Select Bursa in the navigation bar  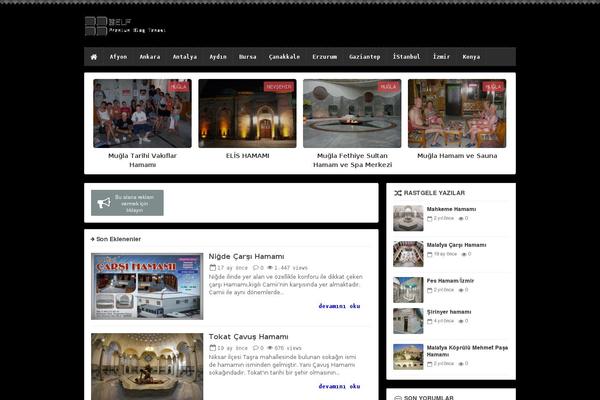click(248, 57)
